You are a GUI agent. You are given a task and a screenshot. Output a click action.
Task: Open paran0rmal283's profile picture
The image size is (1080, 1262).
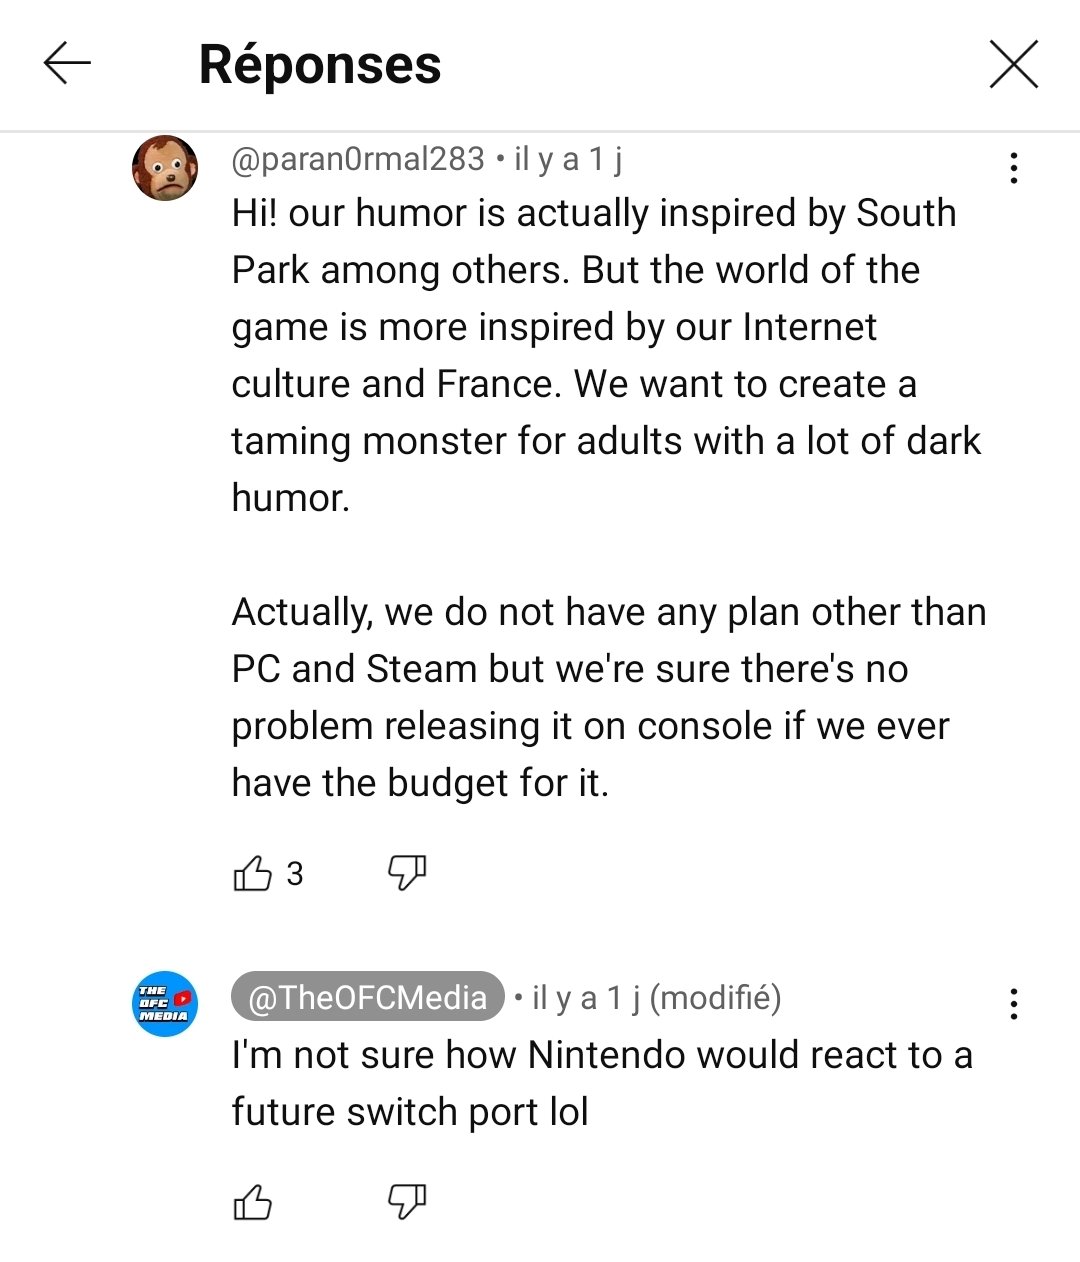(x=165, y=168)
